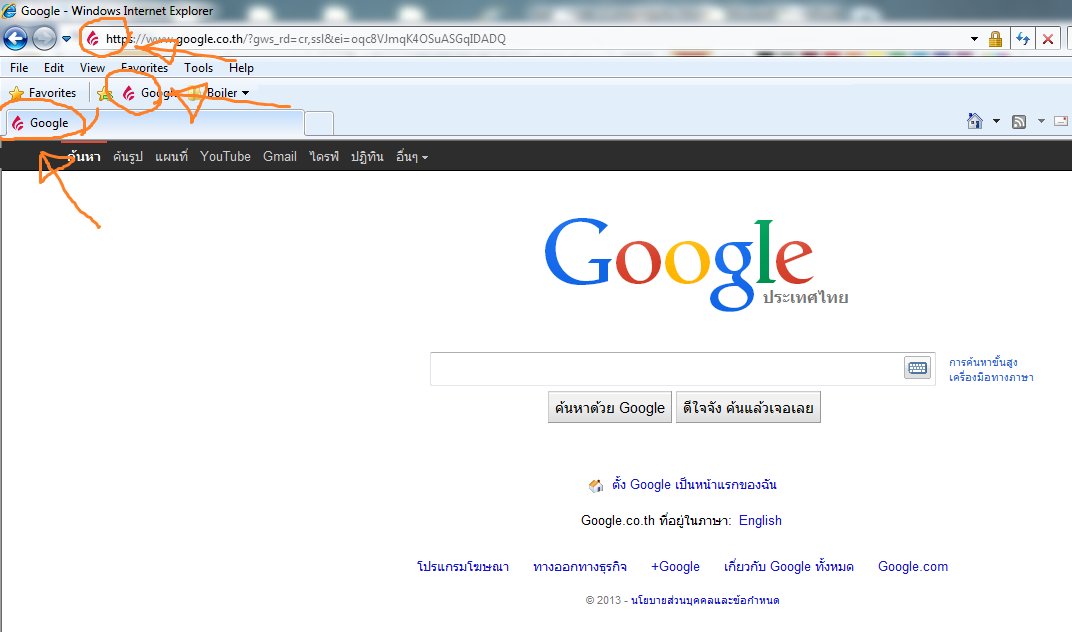This screenshot has width=1072, height=632.
Task: Click the Stop loading X button
Action: 1047,39
